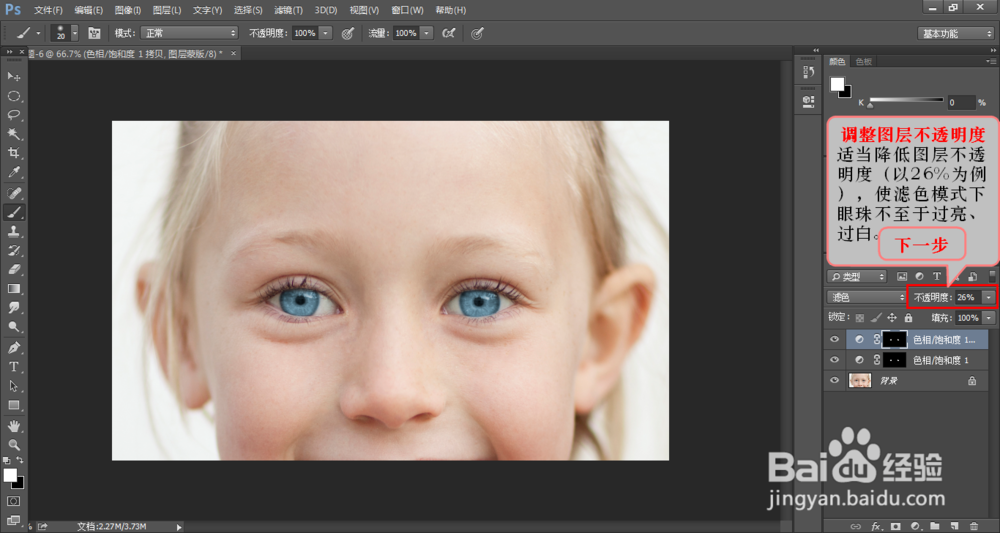Select the Gradient tool
The image size is (1000, 533).
[13, 289]
